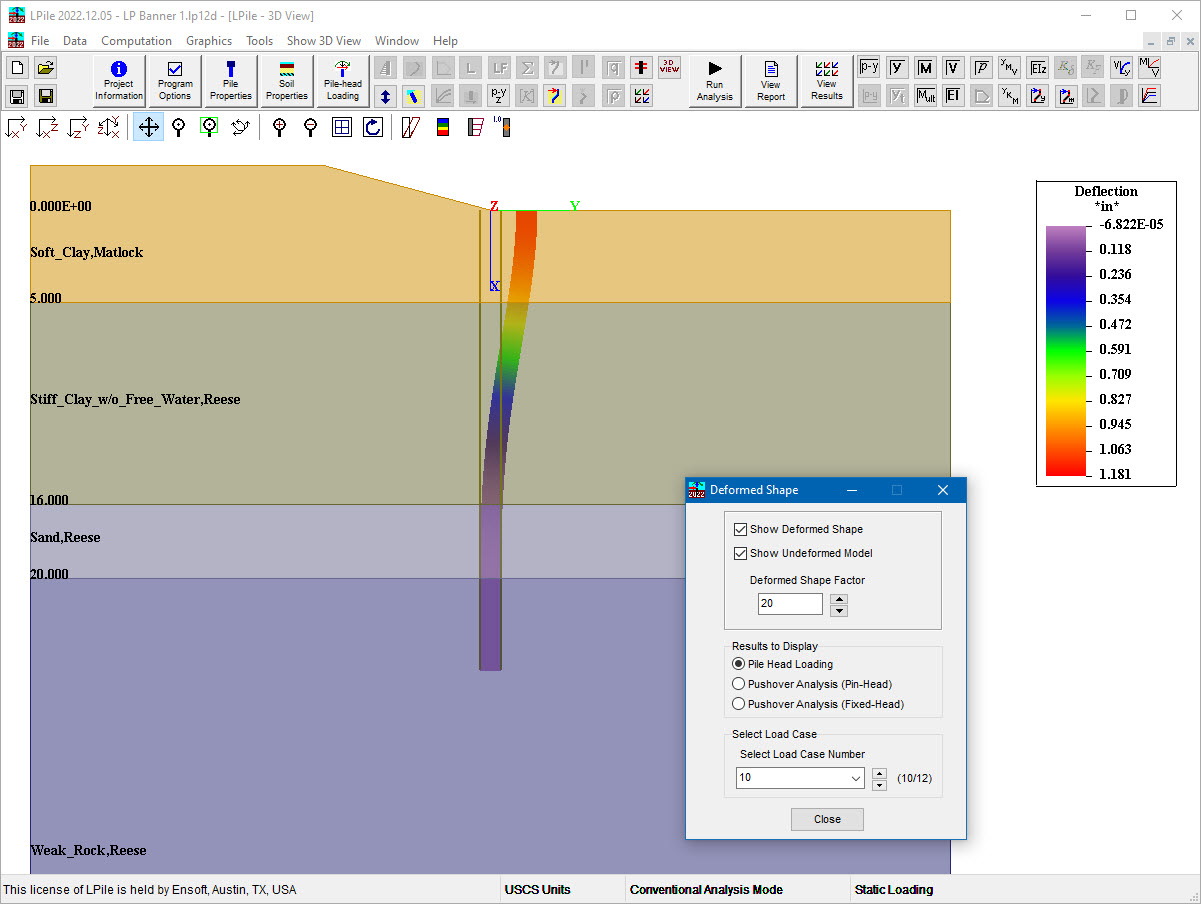Increase Deformed Shape Factor with up arrow
Screen dimensions: 1201x904
pyautogui.click(x=839, y=599)
